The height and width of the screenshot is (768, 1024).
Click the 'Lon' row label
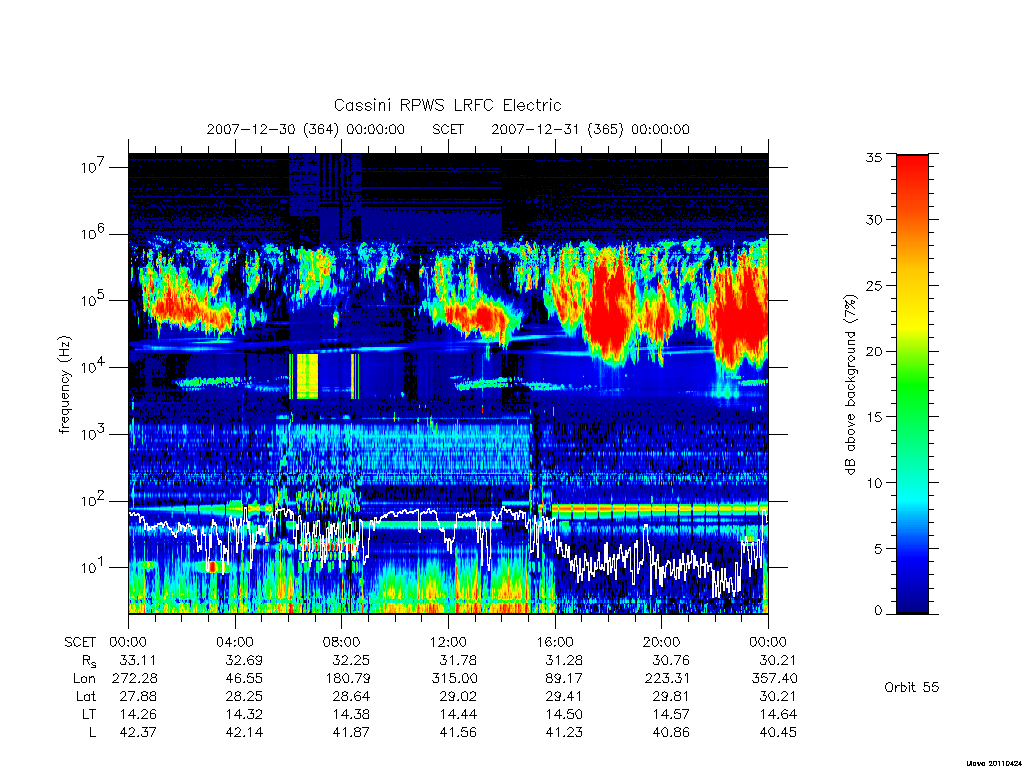(84, 679)
